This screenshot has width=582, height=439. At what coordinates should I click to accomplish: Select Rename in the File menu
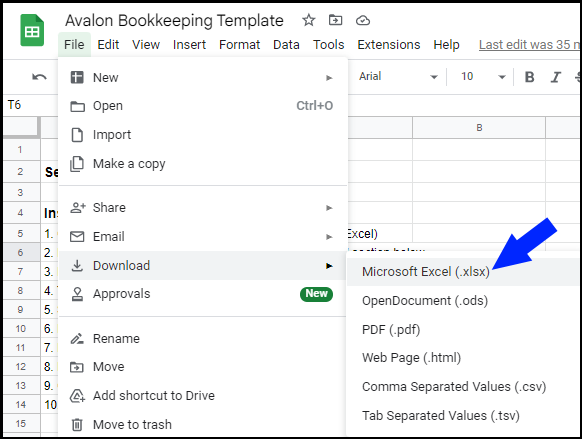[203, 338]
